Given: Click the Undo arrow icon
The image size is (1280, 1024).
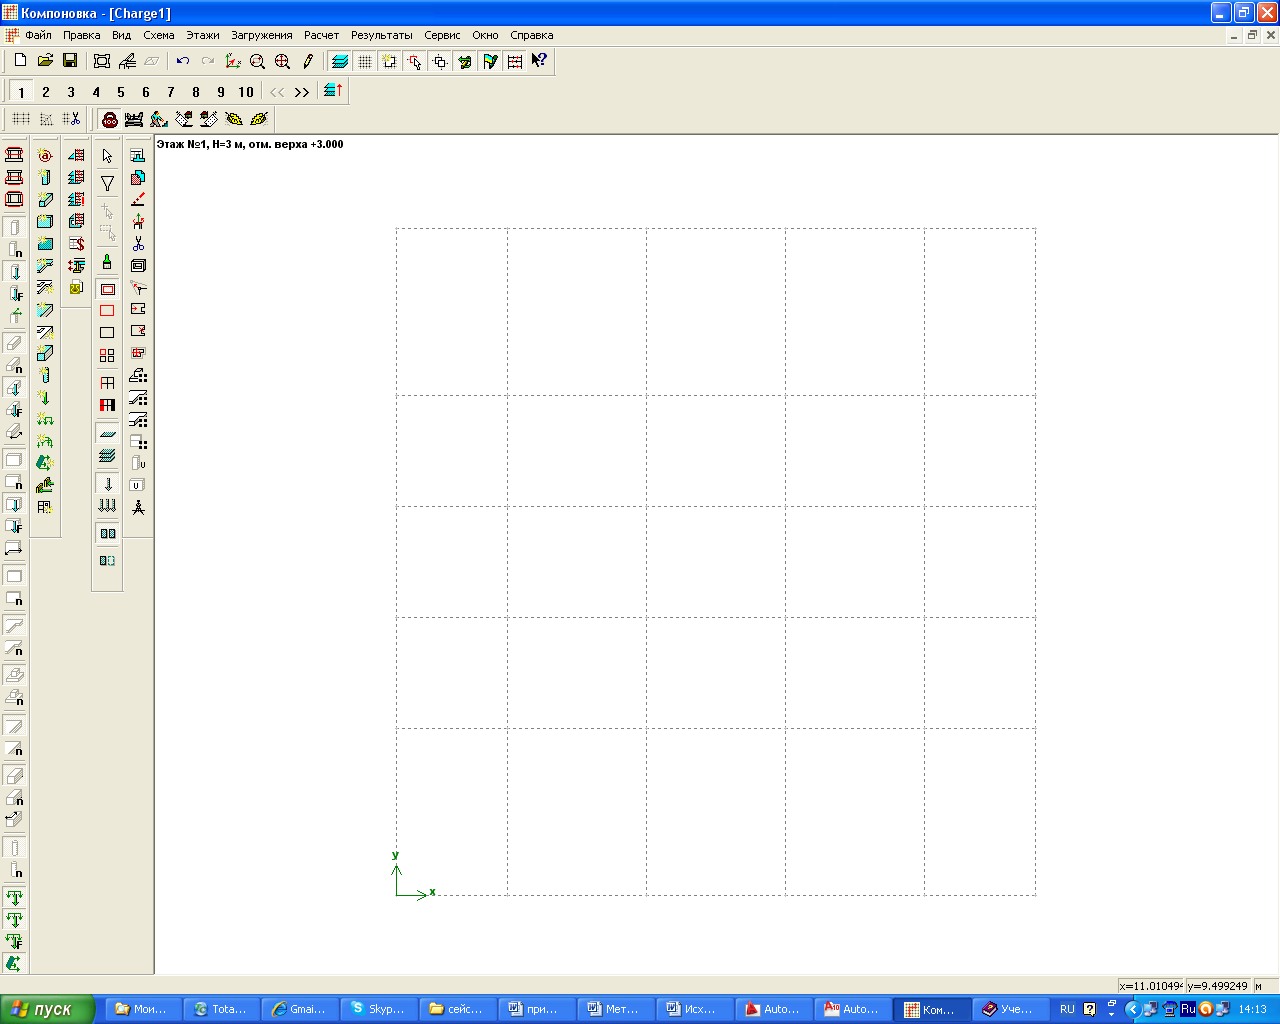Looking at the screenshot, I should 183,61.
